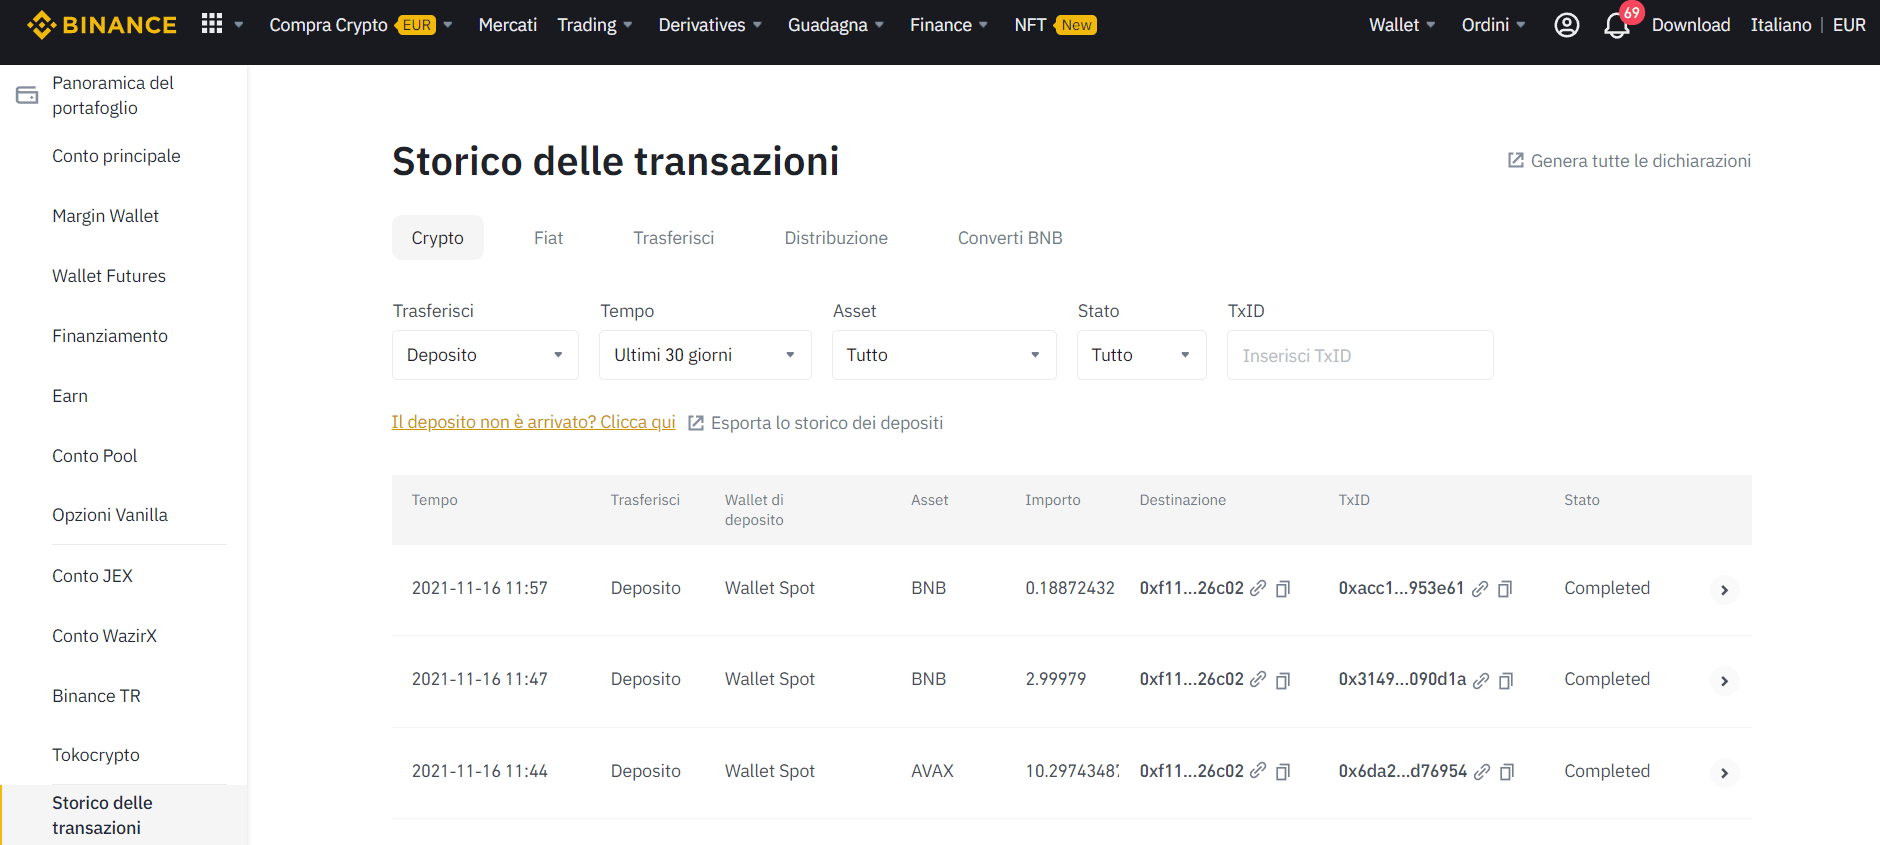Click the wallet overview card icon in sidebar

tap(27, 95)
